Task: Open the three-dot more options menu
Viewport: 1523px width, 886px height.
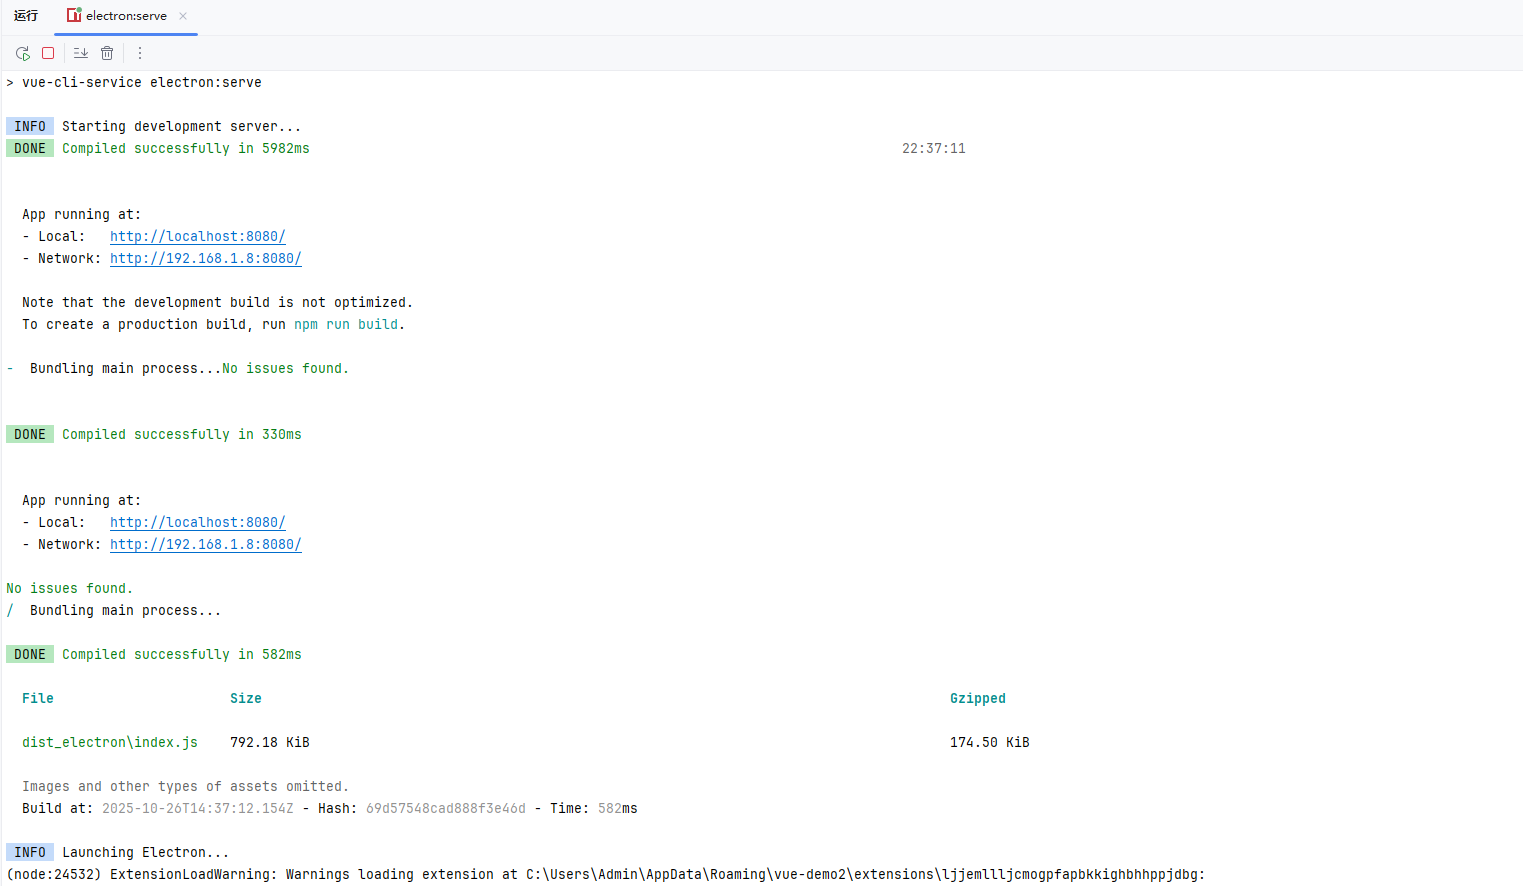Action: [139, 52]
